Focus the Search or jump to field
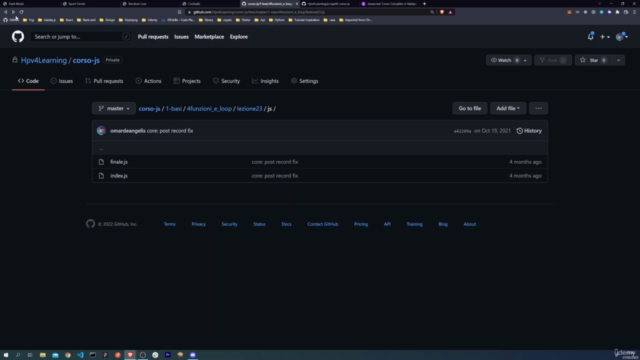The width and height of the screenshot is (640, 360). [x=80, y=37]
